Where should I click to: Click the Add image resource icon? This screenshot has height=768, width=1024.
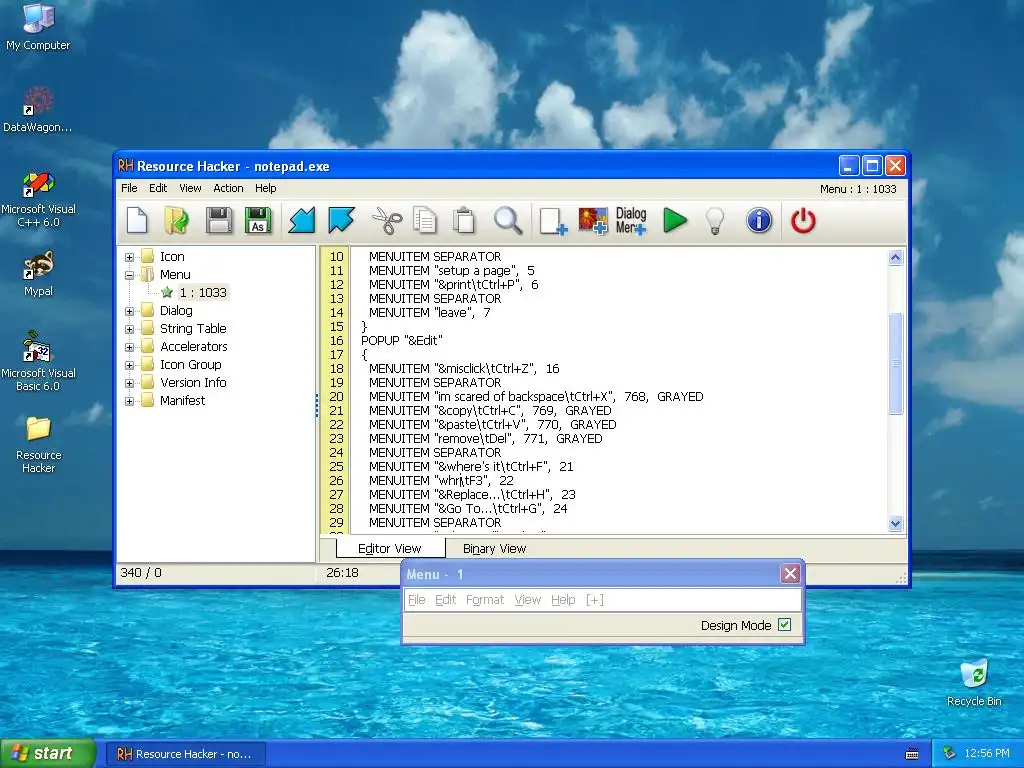[592, 221]
